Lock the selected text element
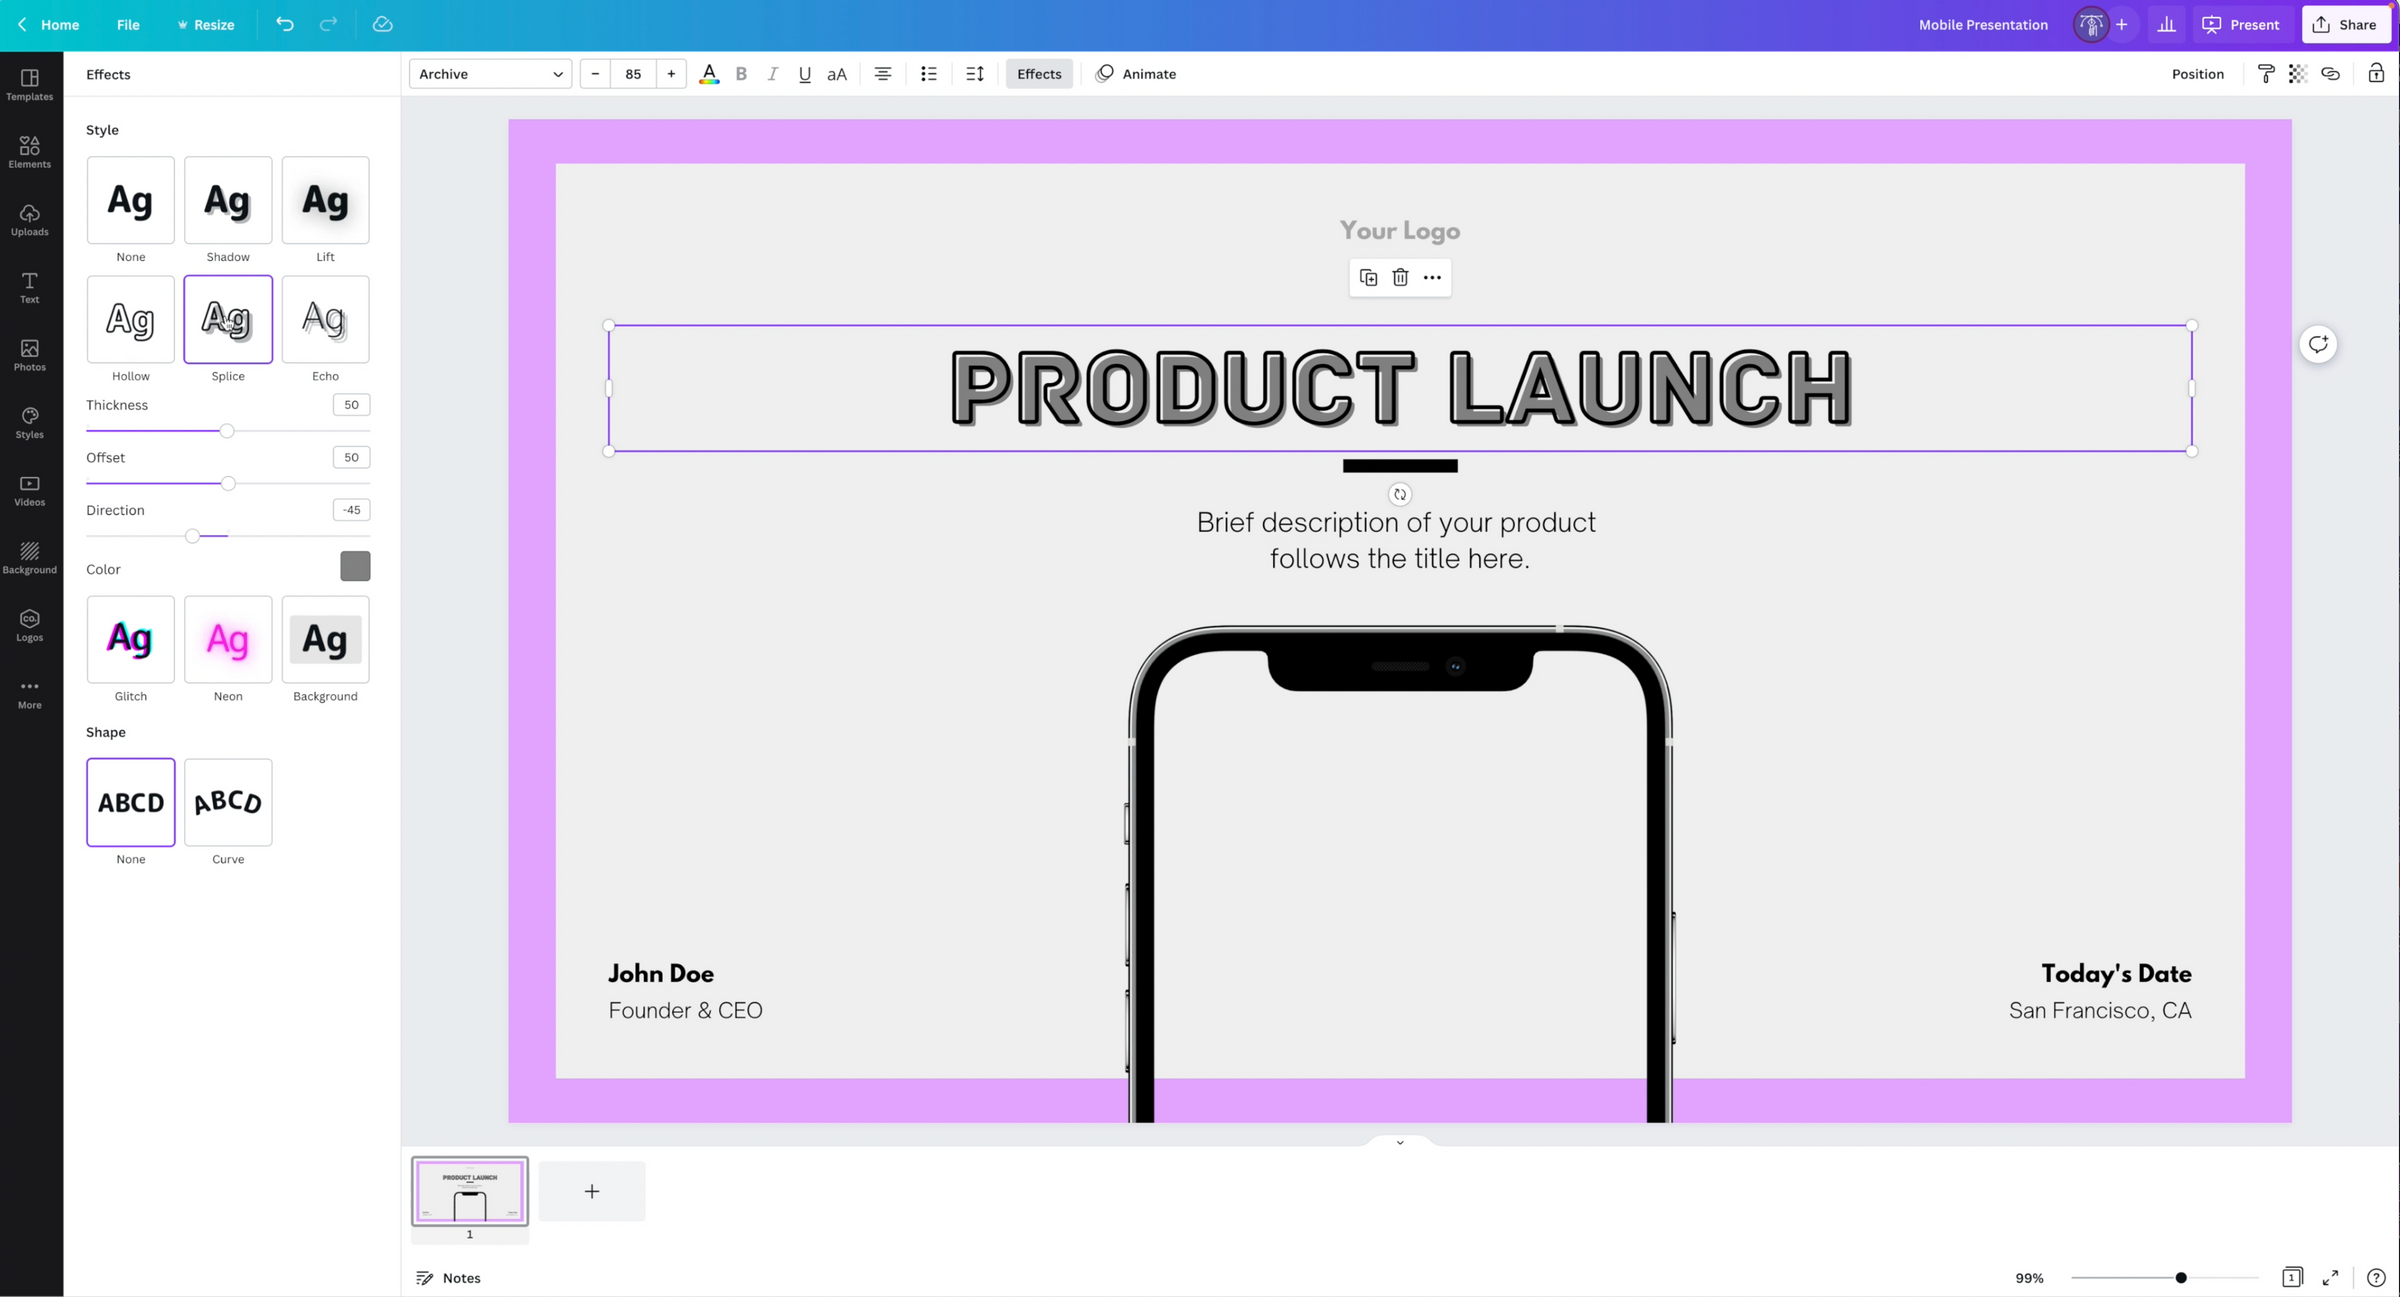 pyautogui.click(x=2377, y=73)
